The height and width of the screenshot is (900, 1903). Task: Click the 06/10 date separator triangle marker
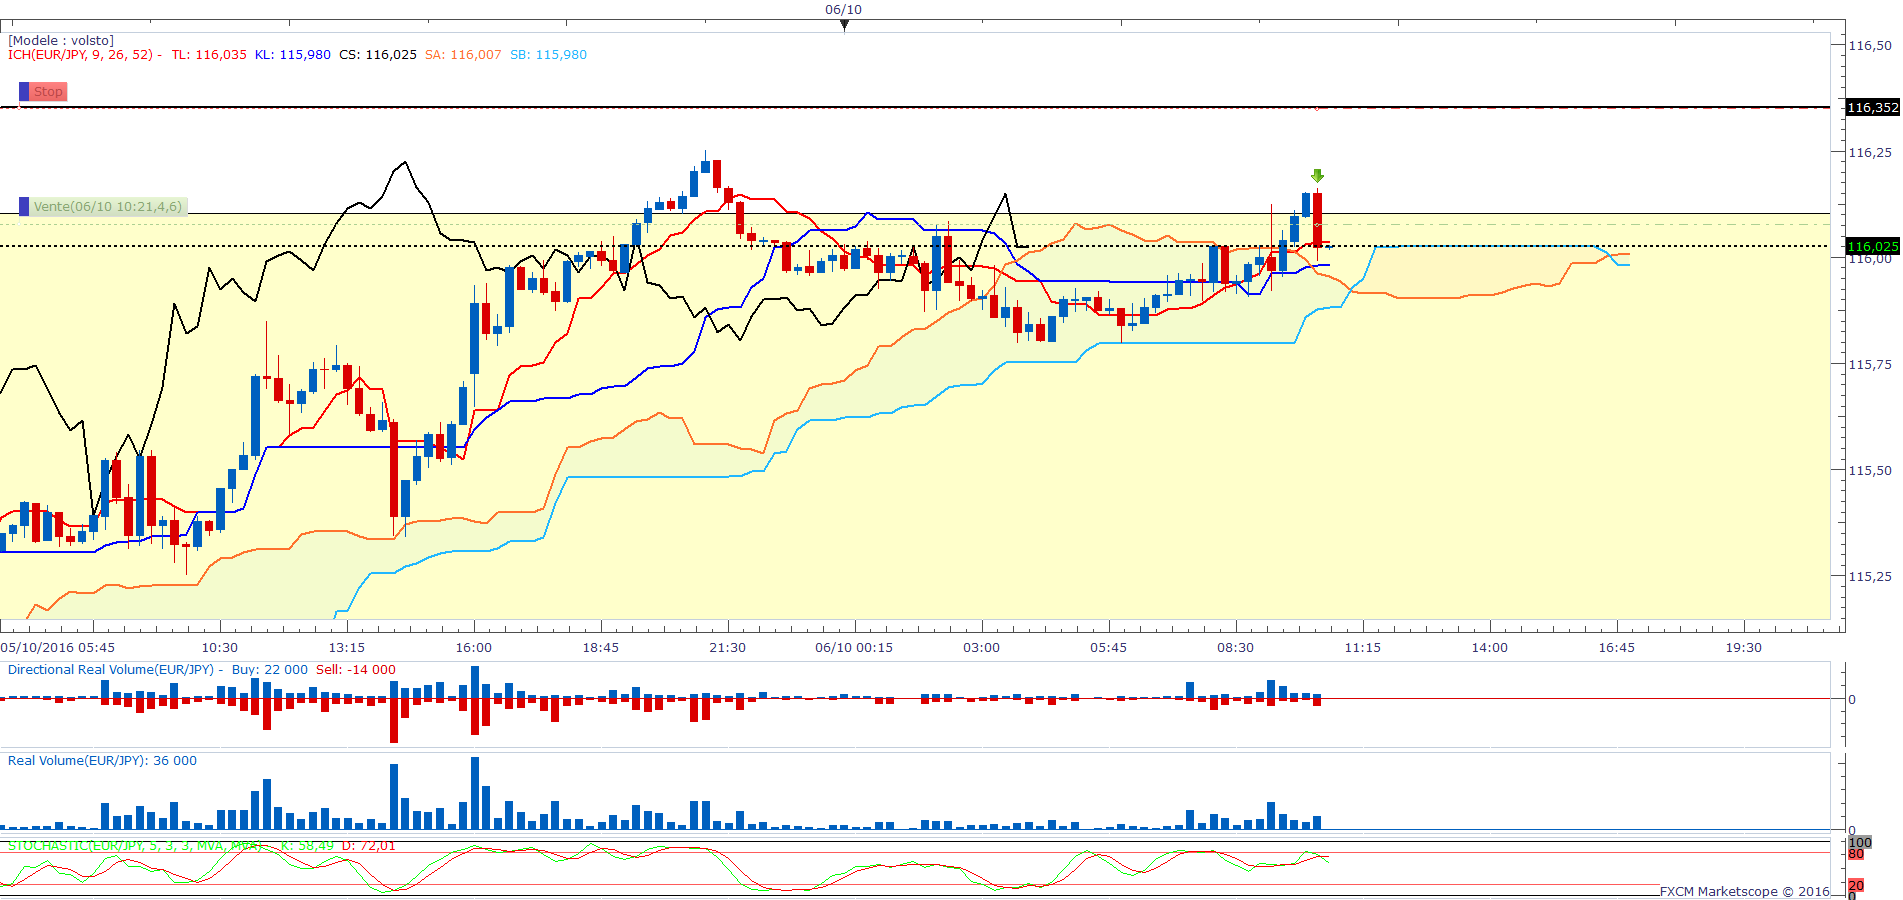pos(844,26)
